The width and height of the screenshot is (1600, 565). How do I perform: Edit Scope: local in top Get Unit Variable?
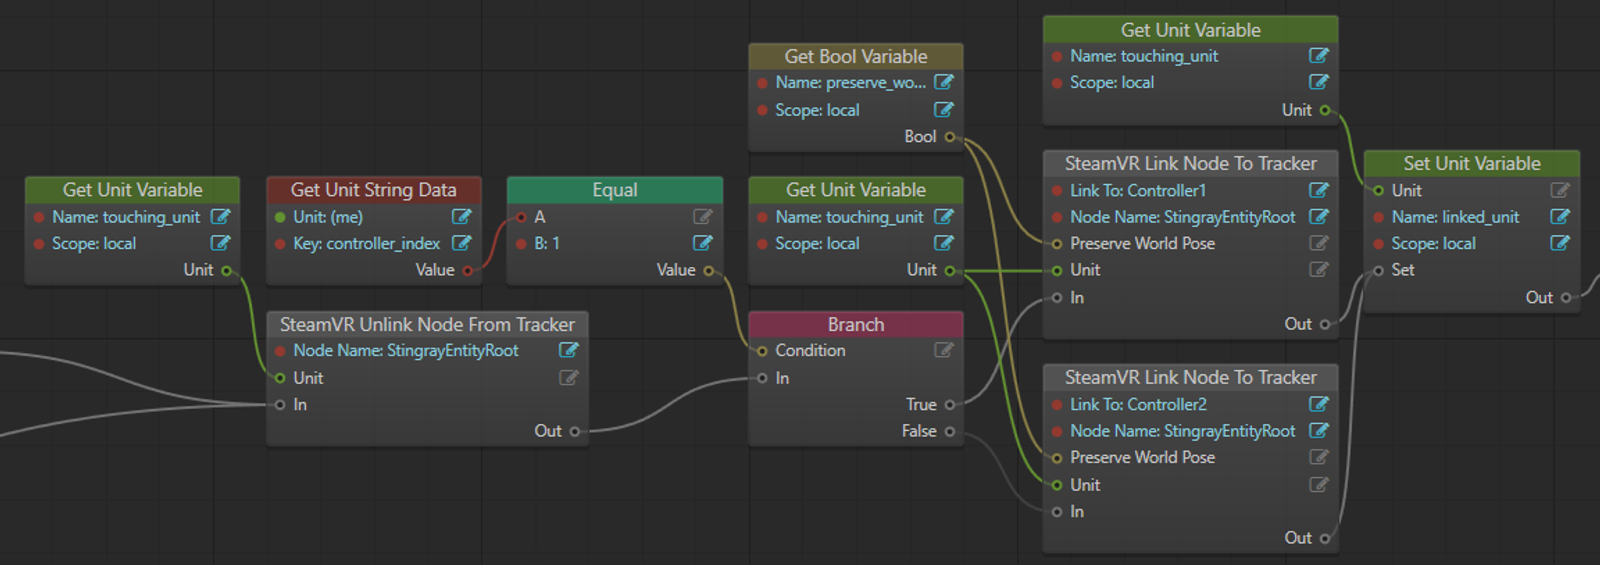1319,82
